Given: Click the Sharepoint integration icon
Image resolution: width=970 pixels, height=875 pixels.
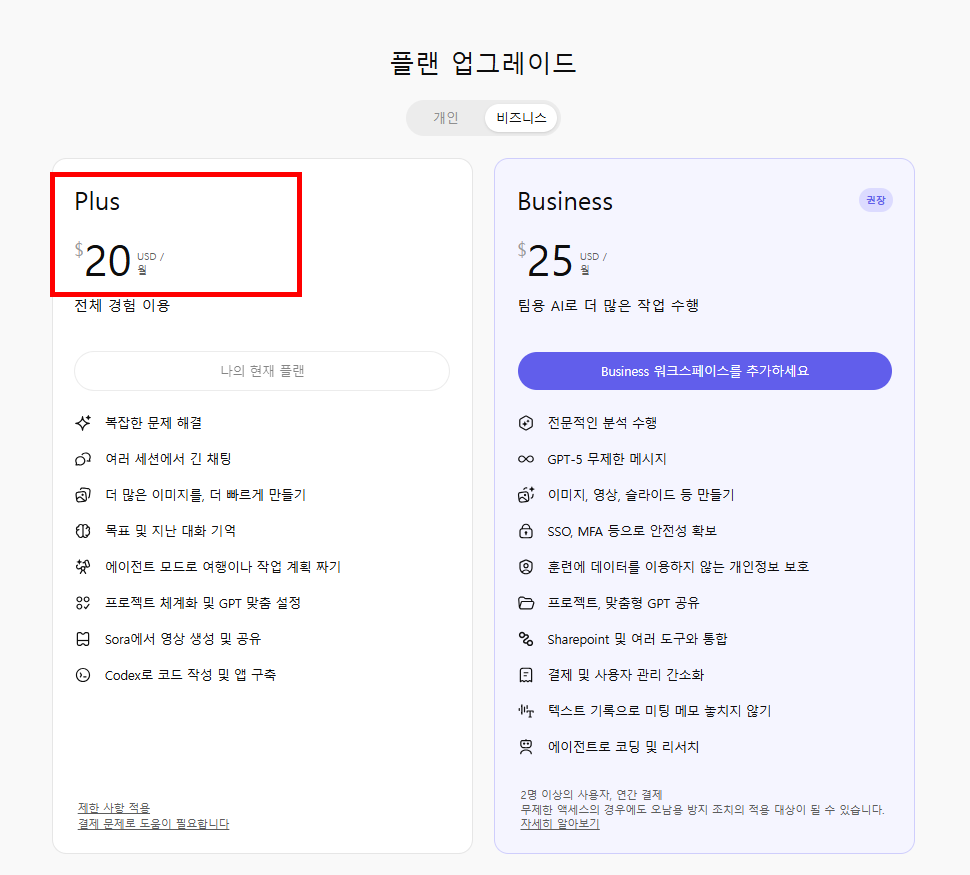Looking at the screenshot, I should pyautogui.click(x=526, y=639).
